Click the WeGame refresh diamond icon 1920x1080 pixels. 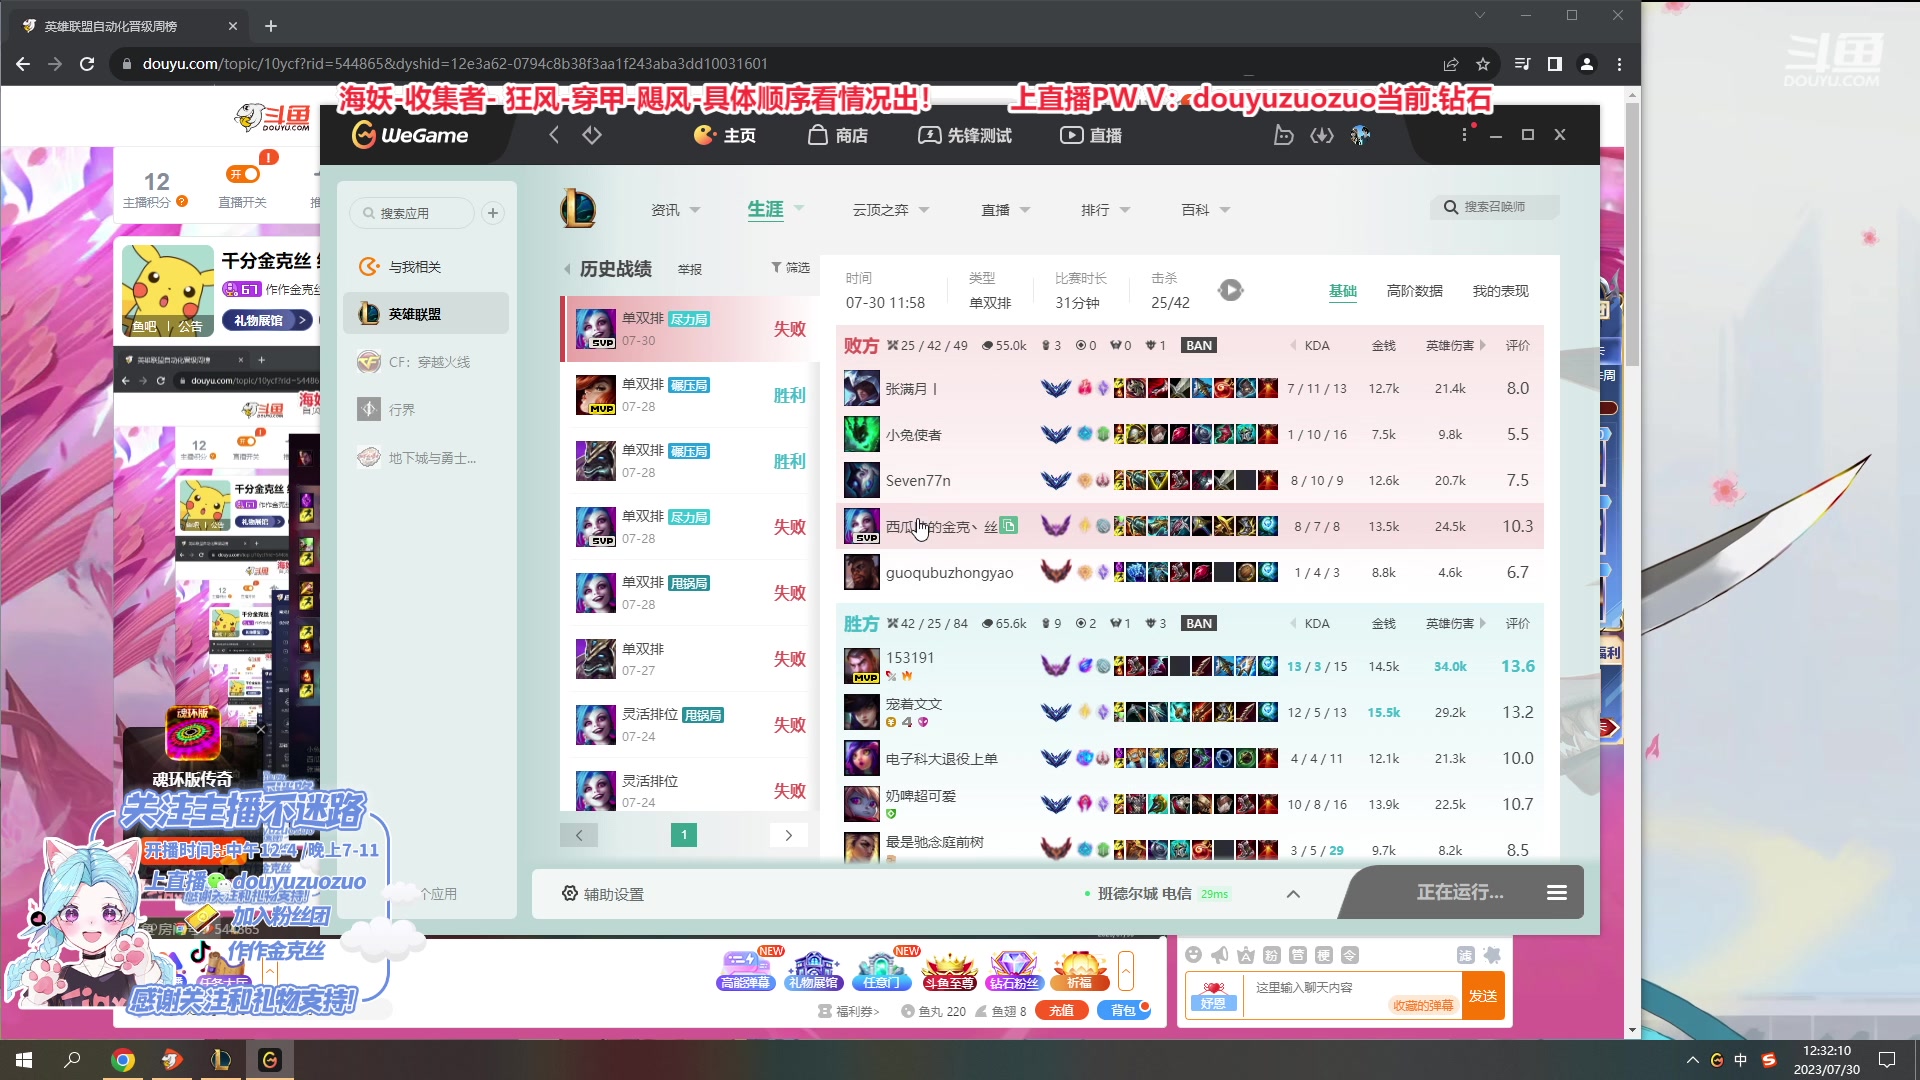tap(592, 135)
